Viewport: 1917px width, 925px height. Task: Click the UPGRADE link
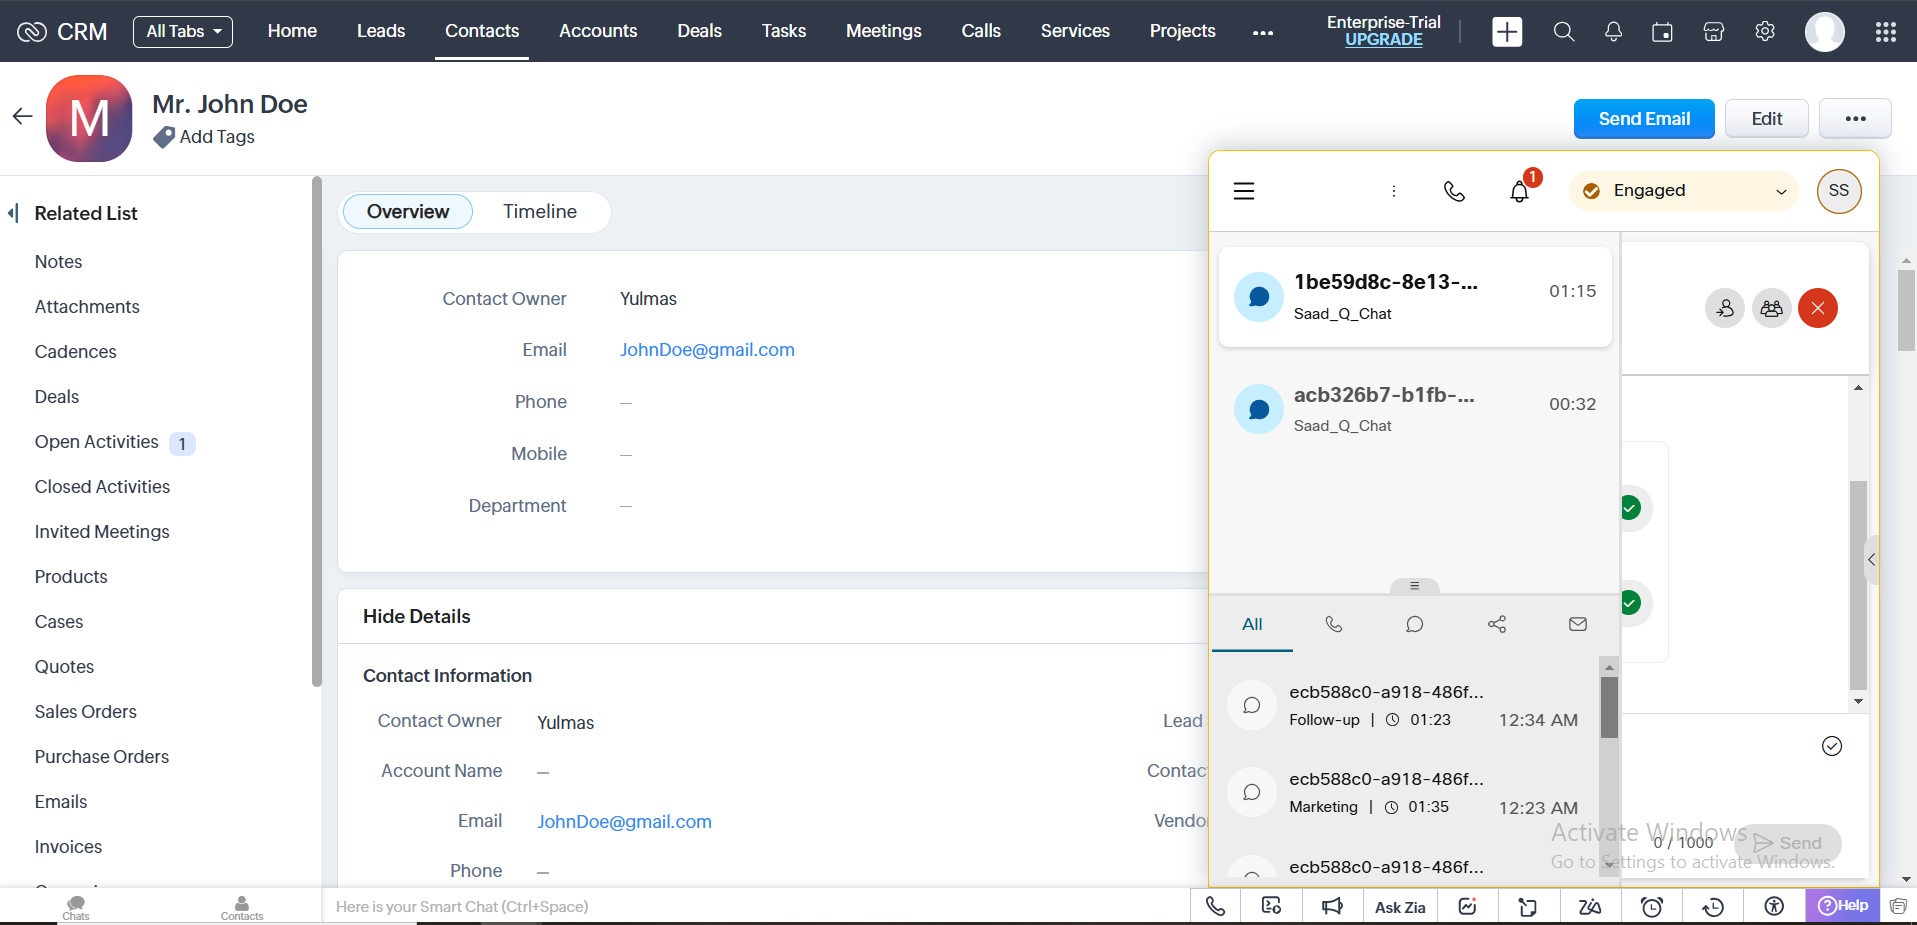tap(1383, 40)
